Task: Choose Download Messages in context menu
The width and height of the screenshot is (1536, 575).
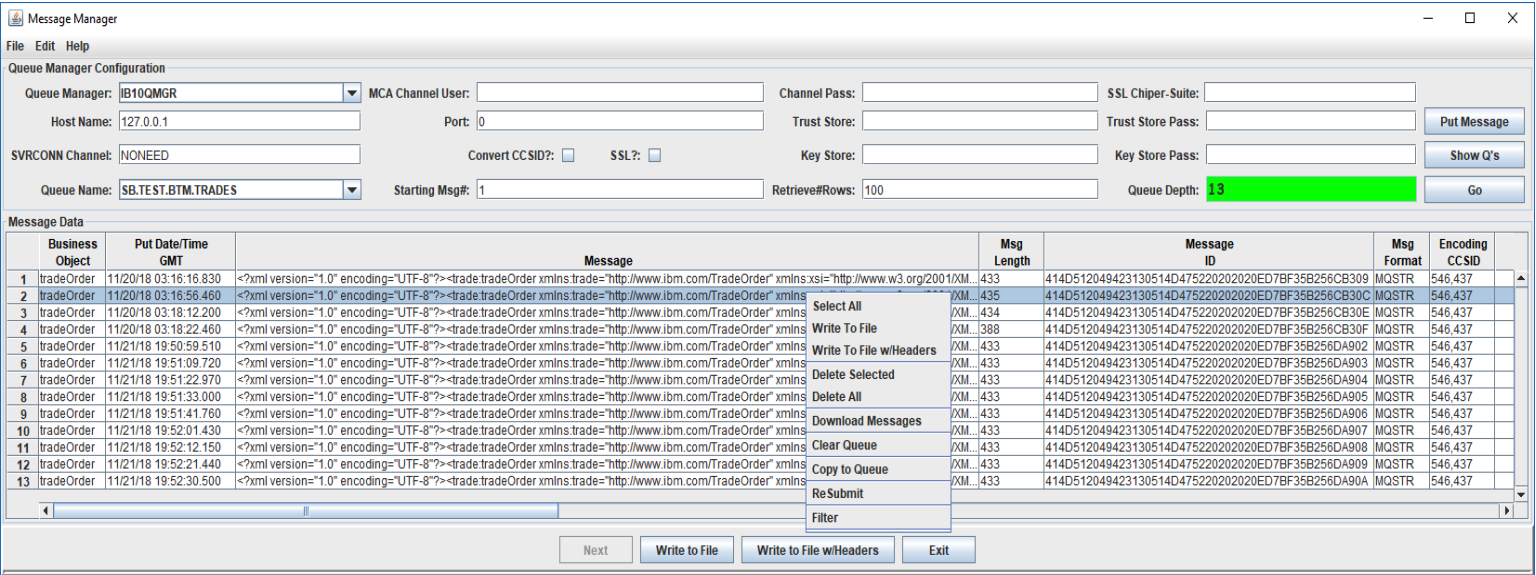Action: [878, 421]
